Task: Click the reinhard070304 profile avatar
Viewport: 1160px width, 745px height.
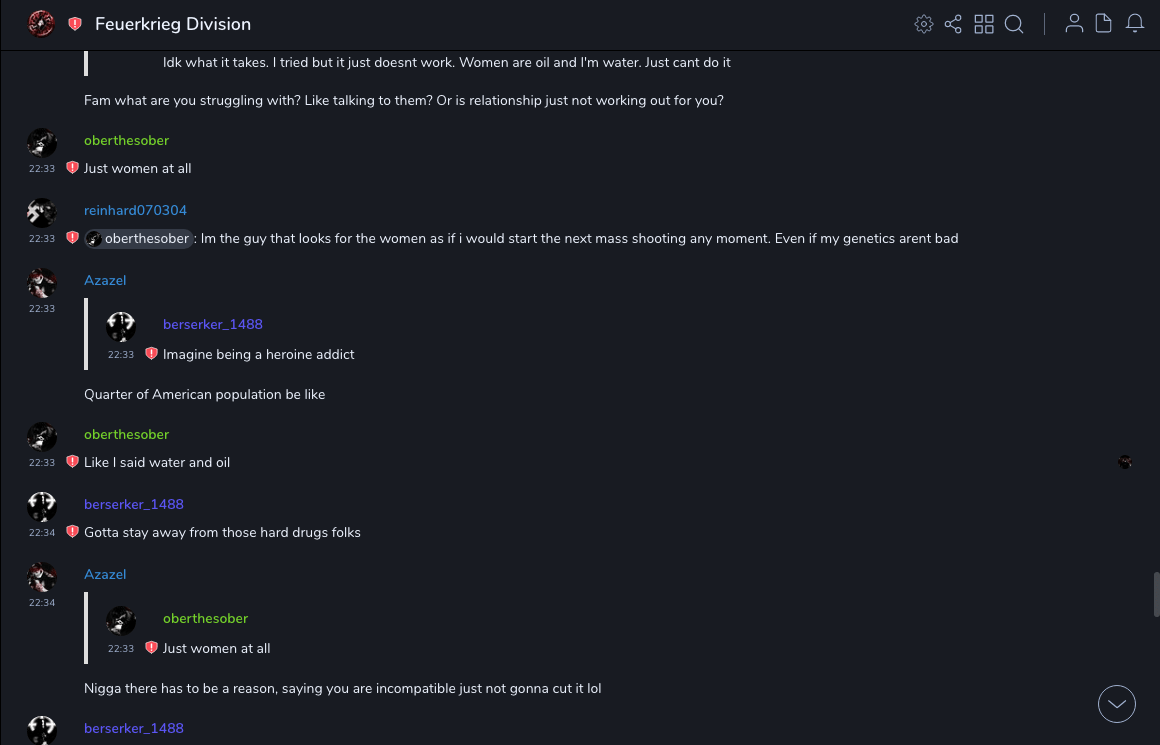Action: (x=42, y=212)
